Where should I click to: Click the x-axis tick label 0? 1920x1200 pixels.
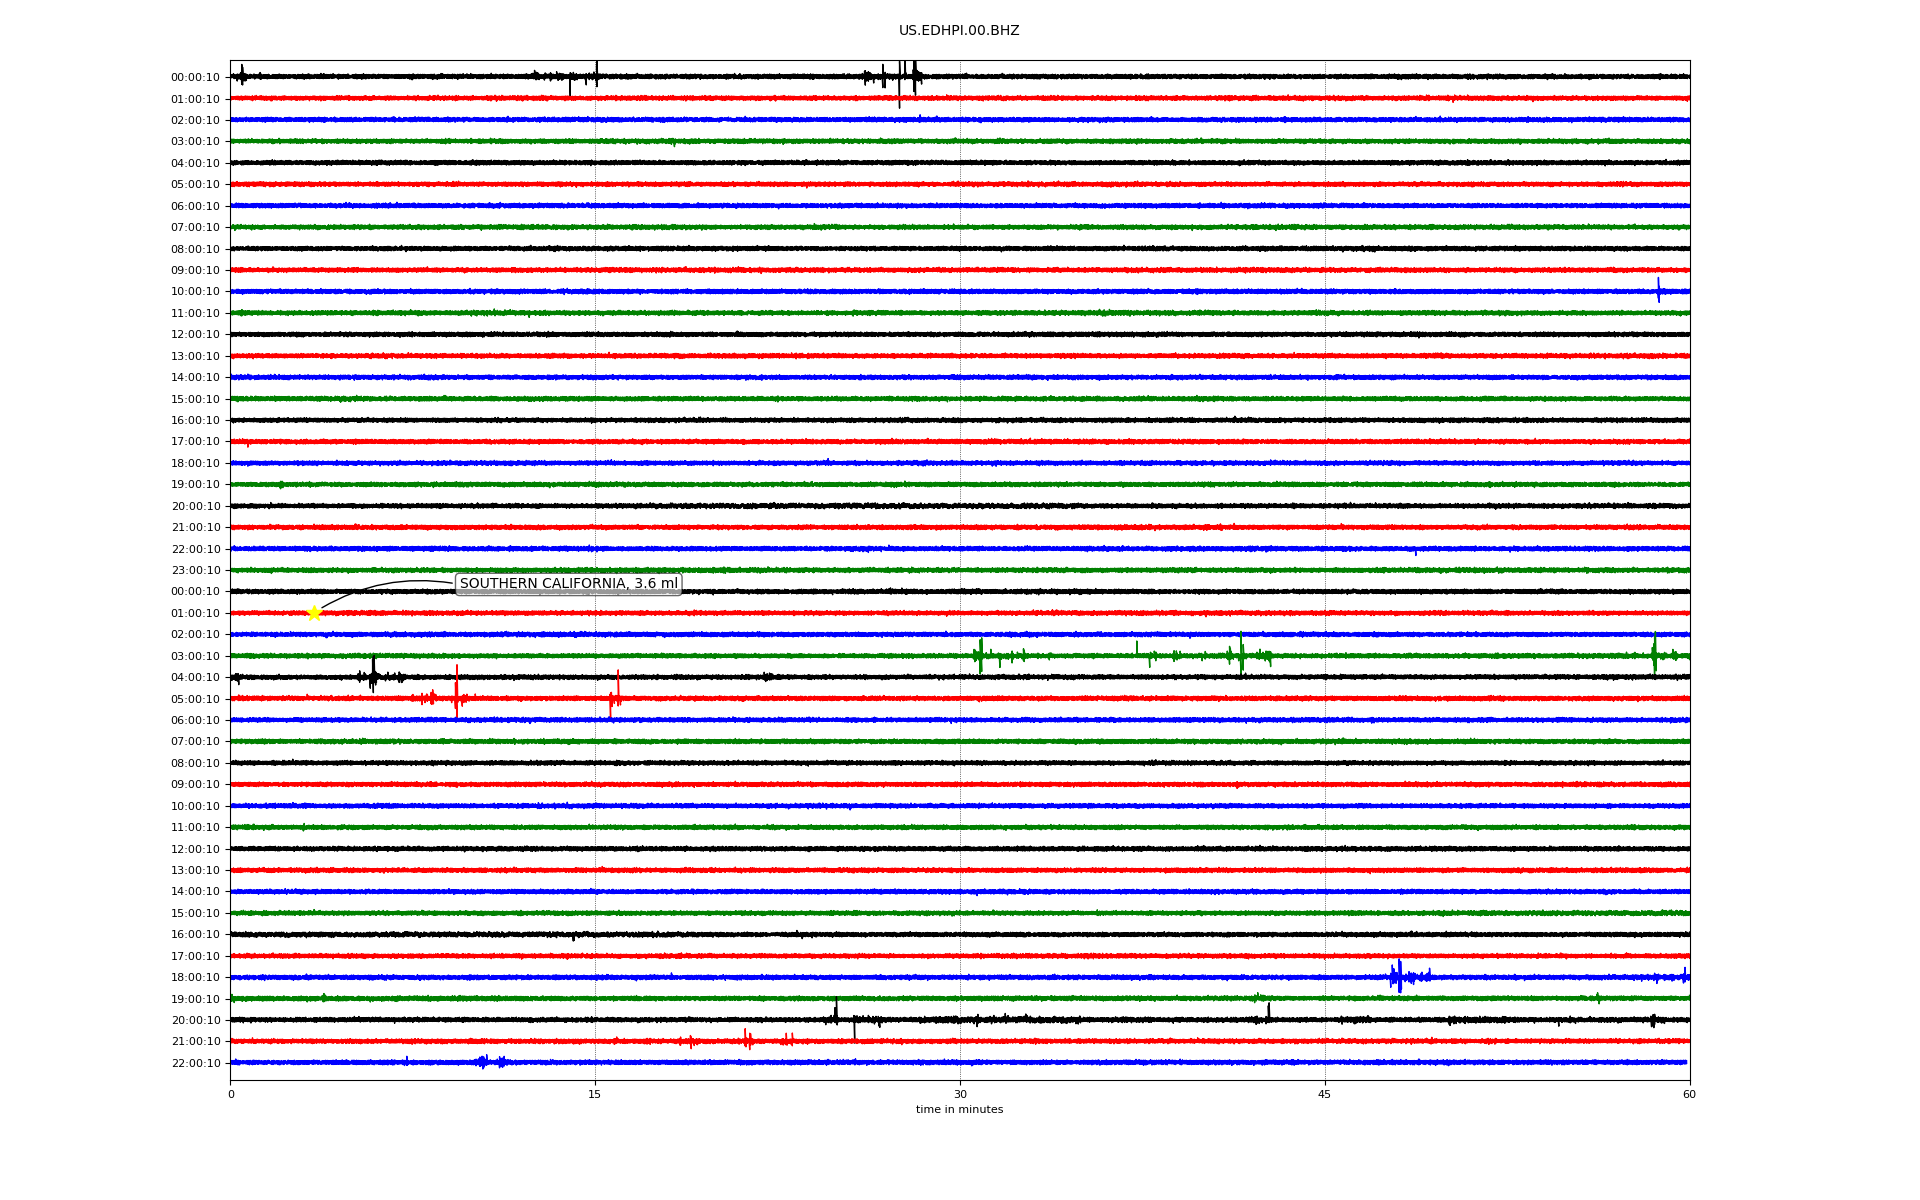click(231, 1094)
